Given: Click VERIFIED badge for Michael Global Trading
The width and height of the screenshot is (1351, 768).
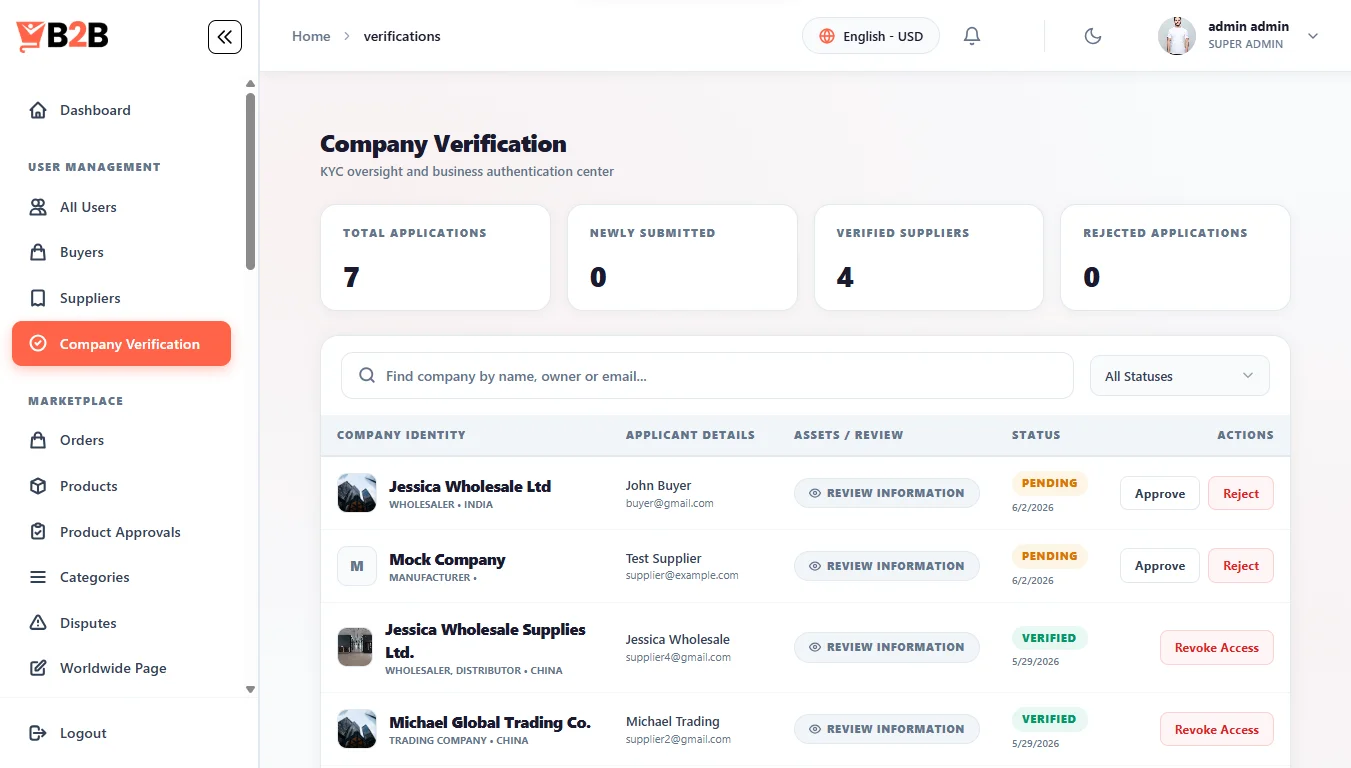Looking at the screenshot, I should pos(1049,719).
